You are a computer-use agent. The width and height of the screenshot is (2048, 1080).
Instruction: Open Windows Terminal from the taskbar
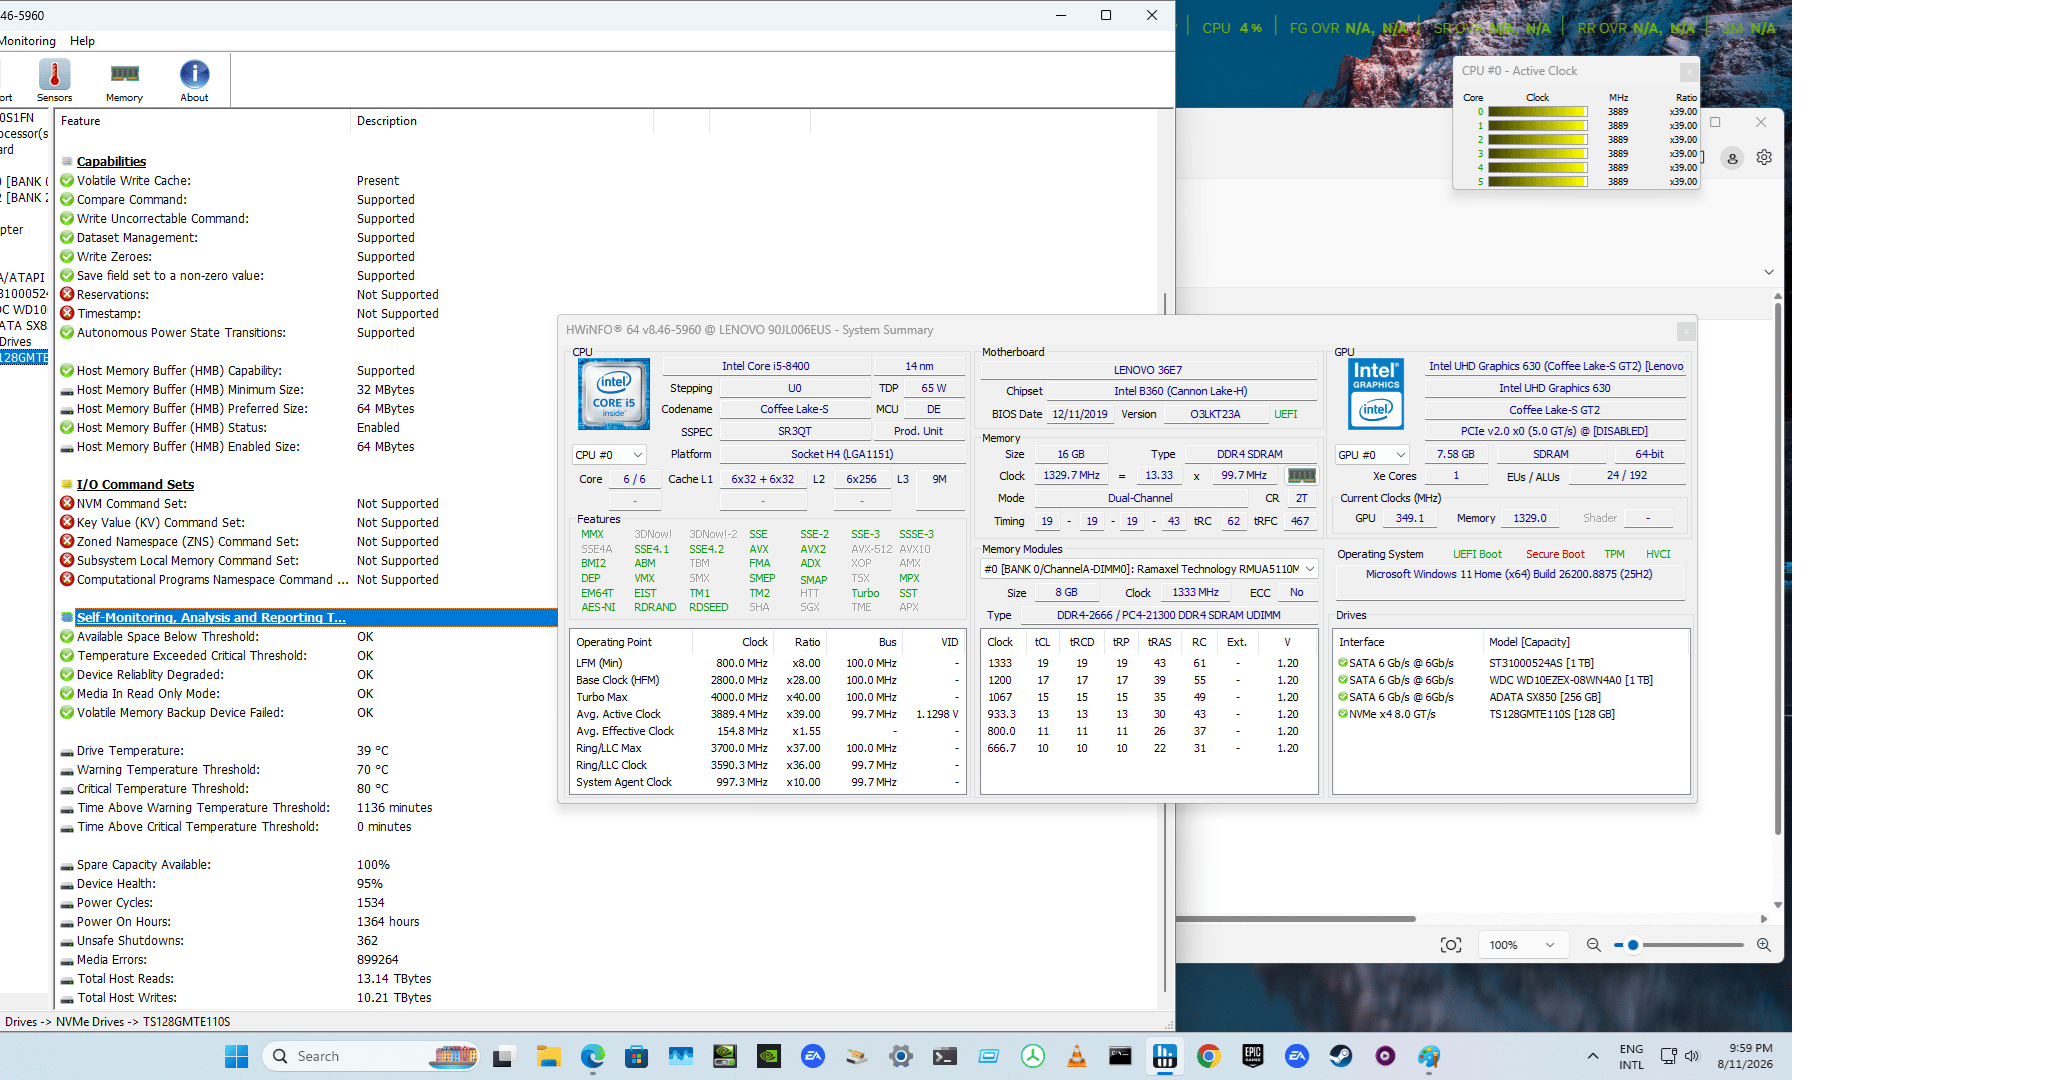point(945,1056)
